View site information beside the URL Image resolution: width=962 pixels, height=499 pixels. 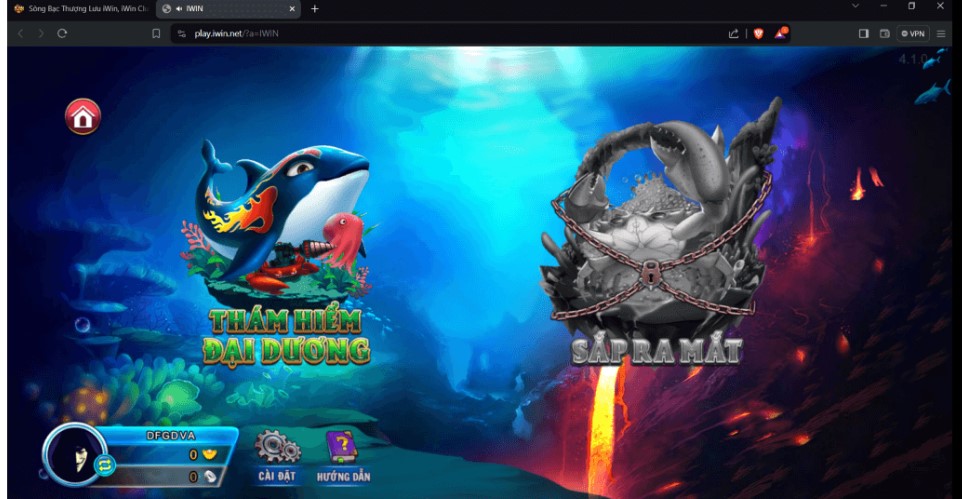(182, 33)
